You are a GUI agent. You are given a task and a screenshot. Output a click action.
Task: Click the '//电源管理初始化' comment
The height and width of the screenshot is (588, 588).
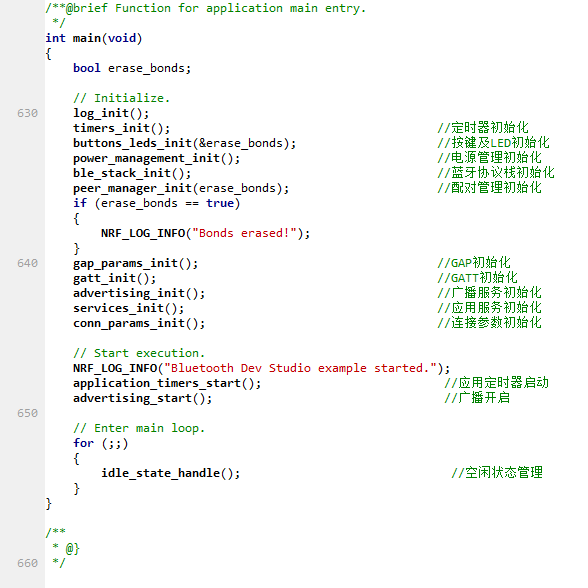coord(489,158)
